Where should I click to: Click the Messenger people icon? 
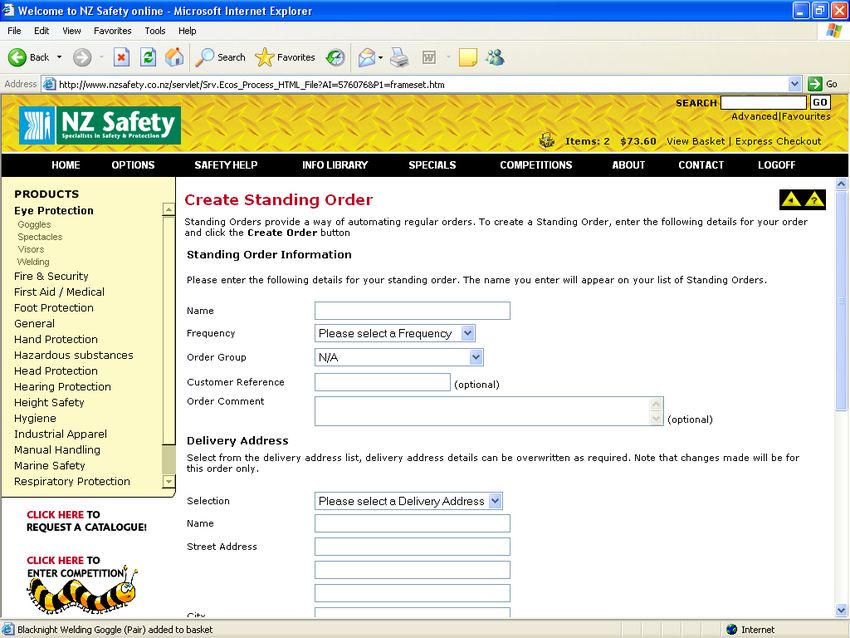pyautogui.click(x=495, y=57)
